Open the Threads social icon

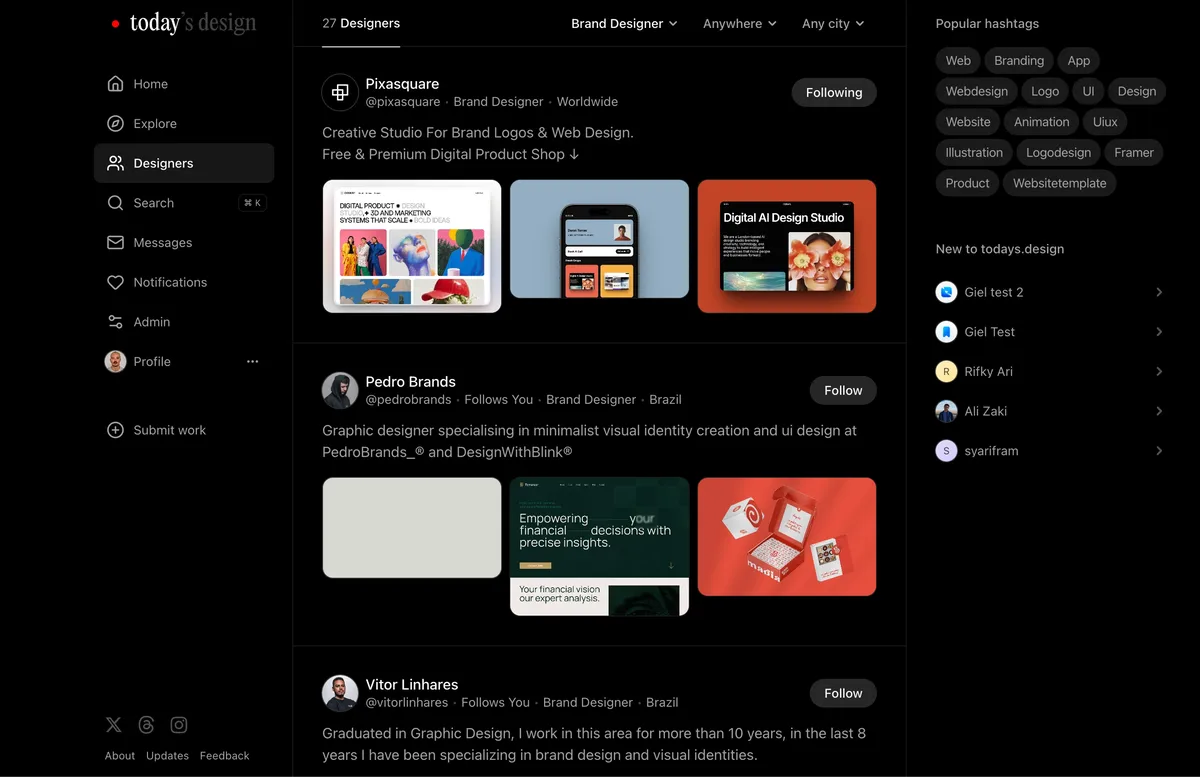[x=147, y=725]
